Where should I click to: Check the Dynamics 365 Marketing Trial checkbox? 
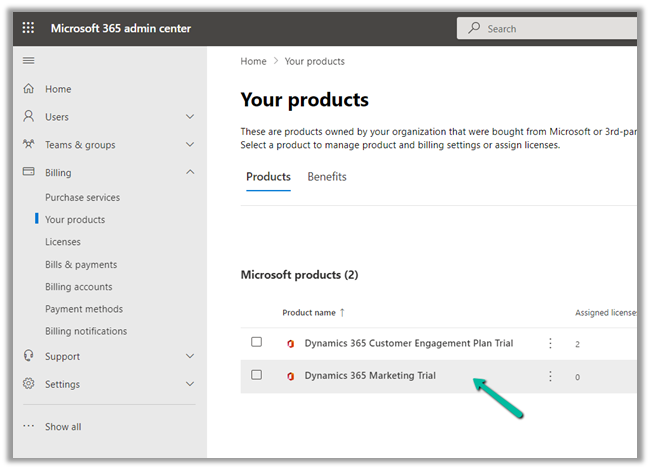(257, 375)
